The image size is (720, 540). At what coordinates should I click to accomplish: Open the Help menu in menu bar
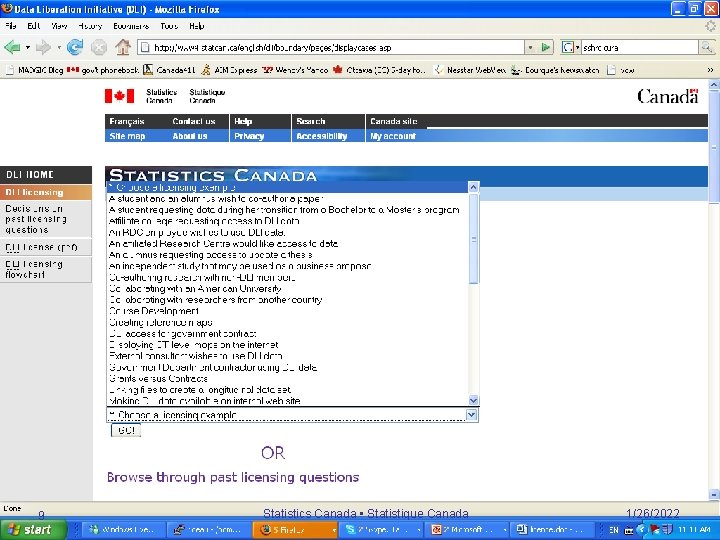coord(197,26)
